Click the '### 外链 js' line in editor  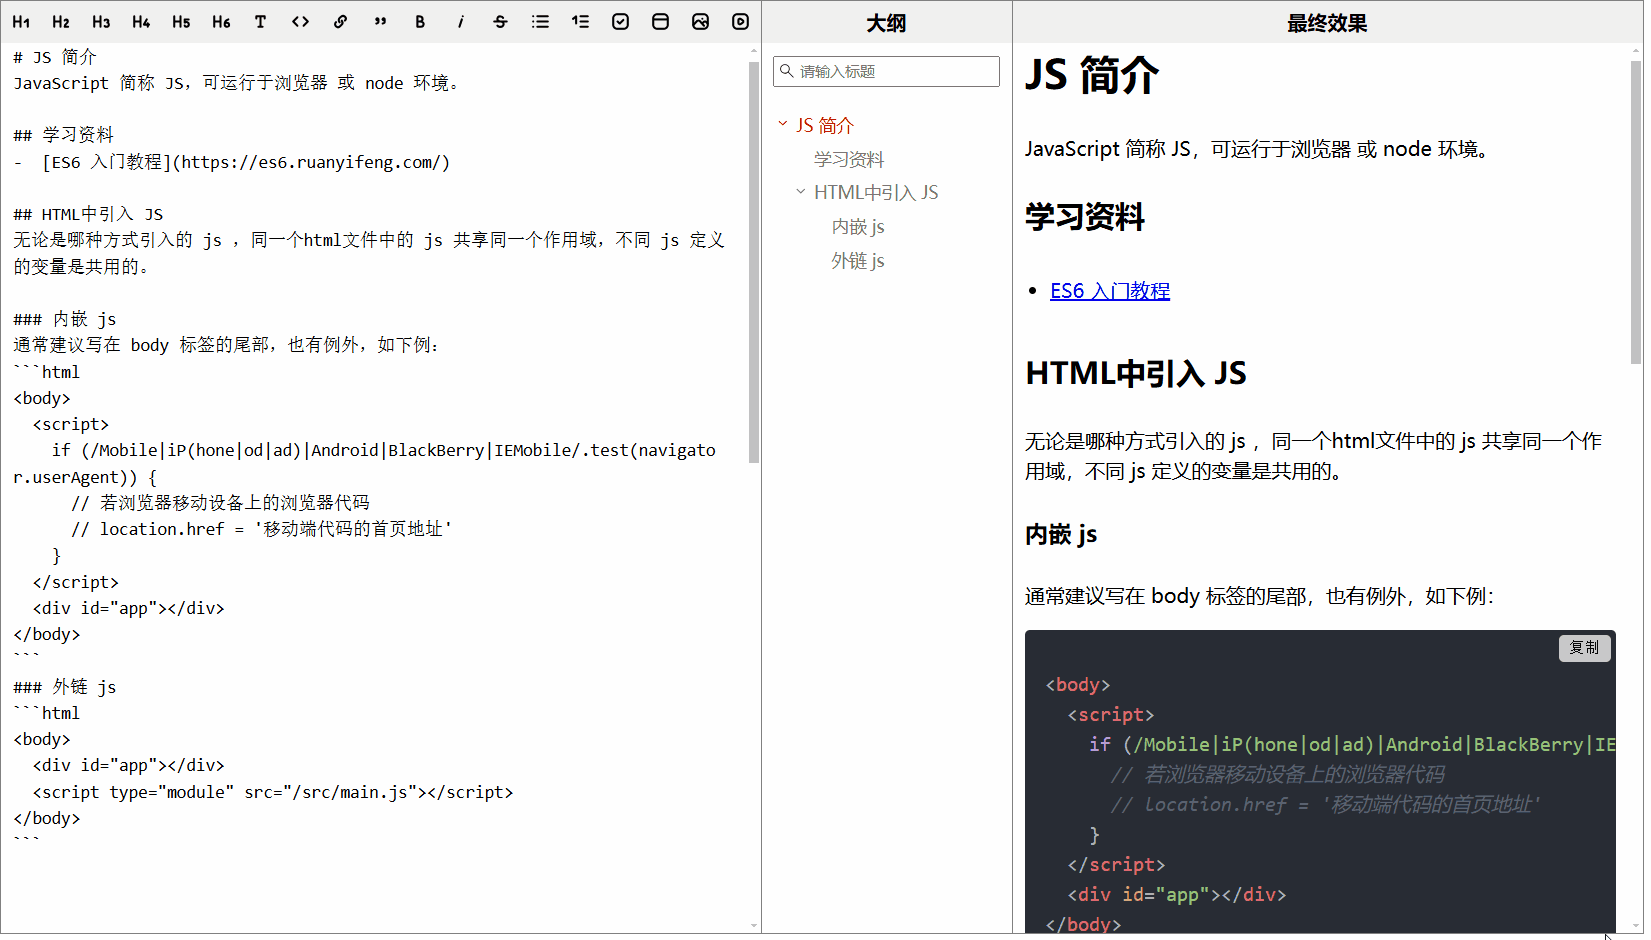click(65, 687)
